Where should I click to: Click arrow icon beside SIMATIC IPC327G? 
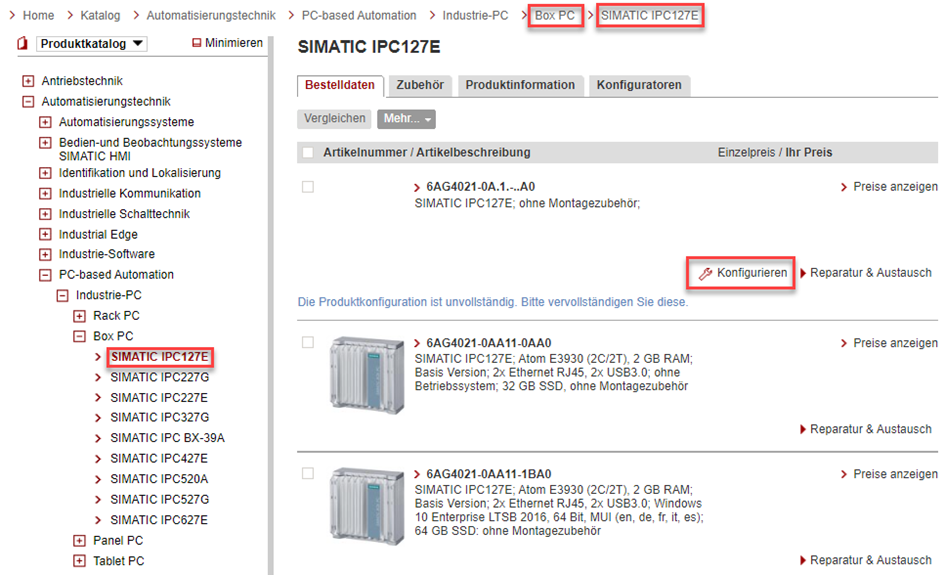pos(98,418)
